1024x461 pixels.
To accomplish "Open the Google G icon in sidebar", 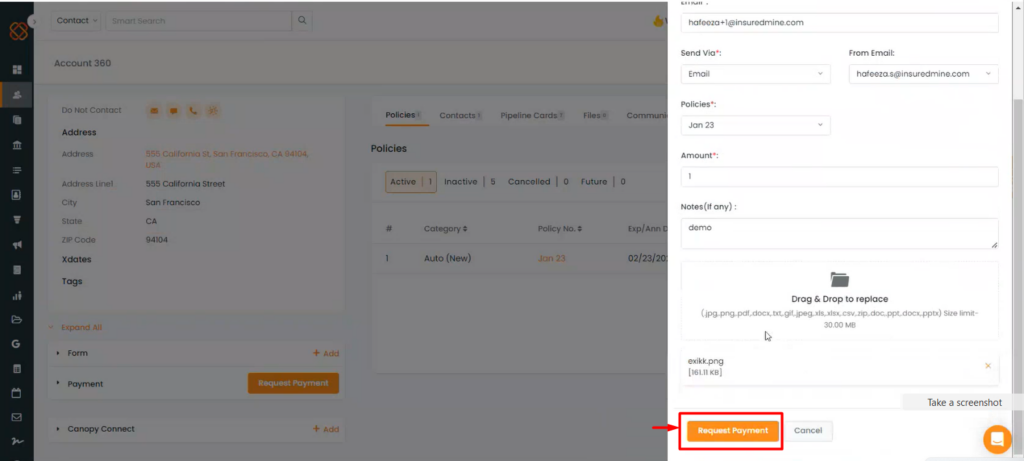I will 17,344.
